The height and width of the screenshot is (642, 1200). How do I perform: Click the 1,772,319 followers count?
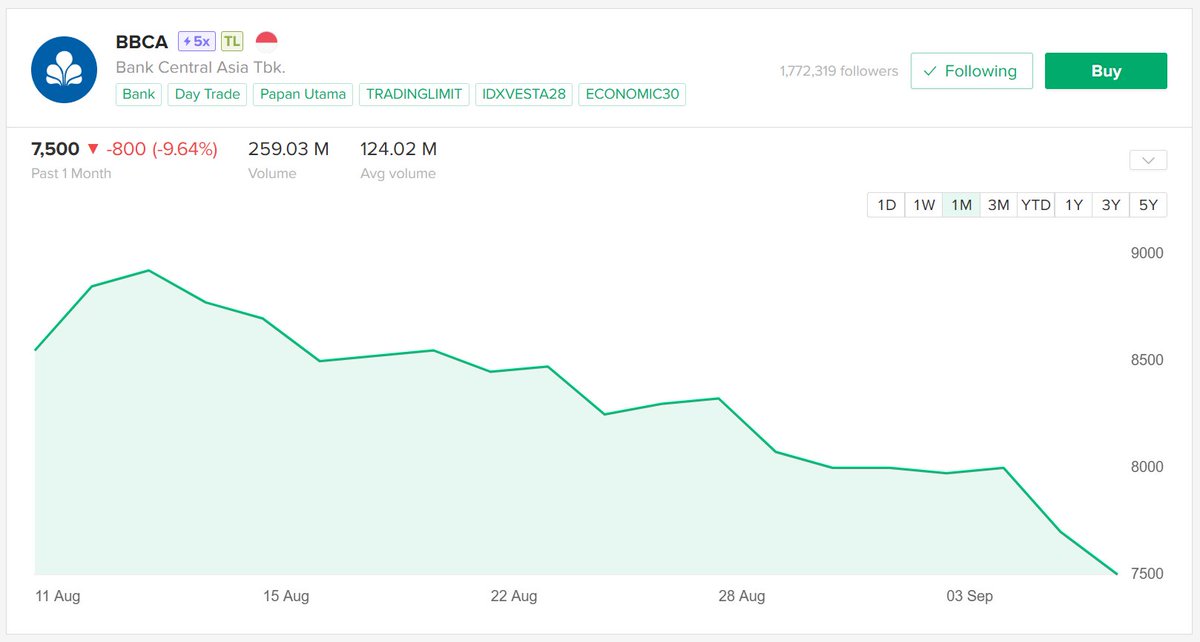(x=839, y=71)
